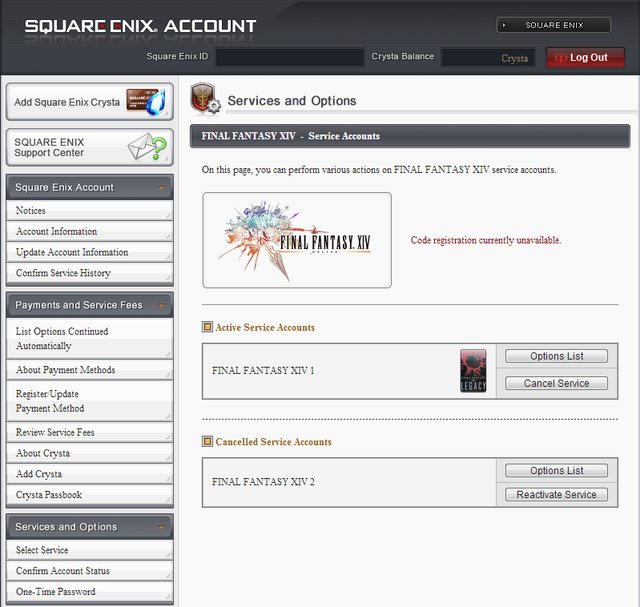Click the Square Enix Account logo

click(140, 26)
